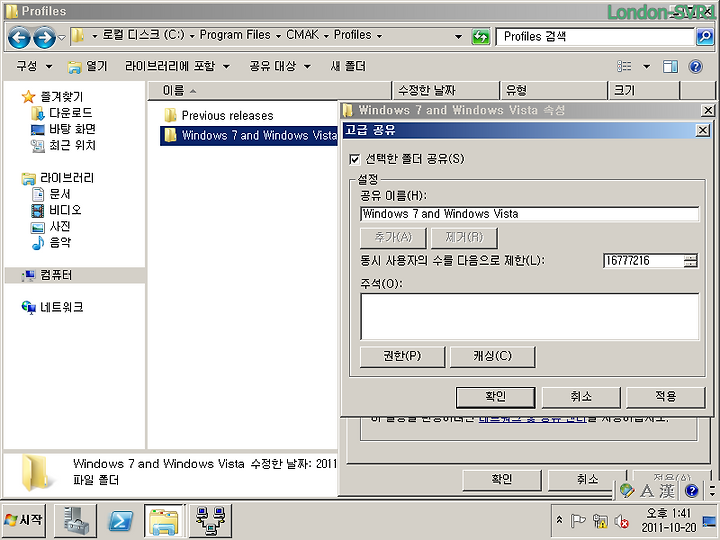The width and height of the screenshot is (720, 540).
Task: Select 라이브러리 in navigation pane
Action: [57, 178]
